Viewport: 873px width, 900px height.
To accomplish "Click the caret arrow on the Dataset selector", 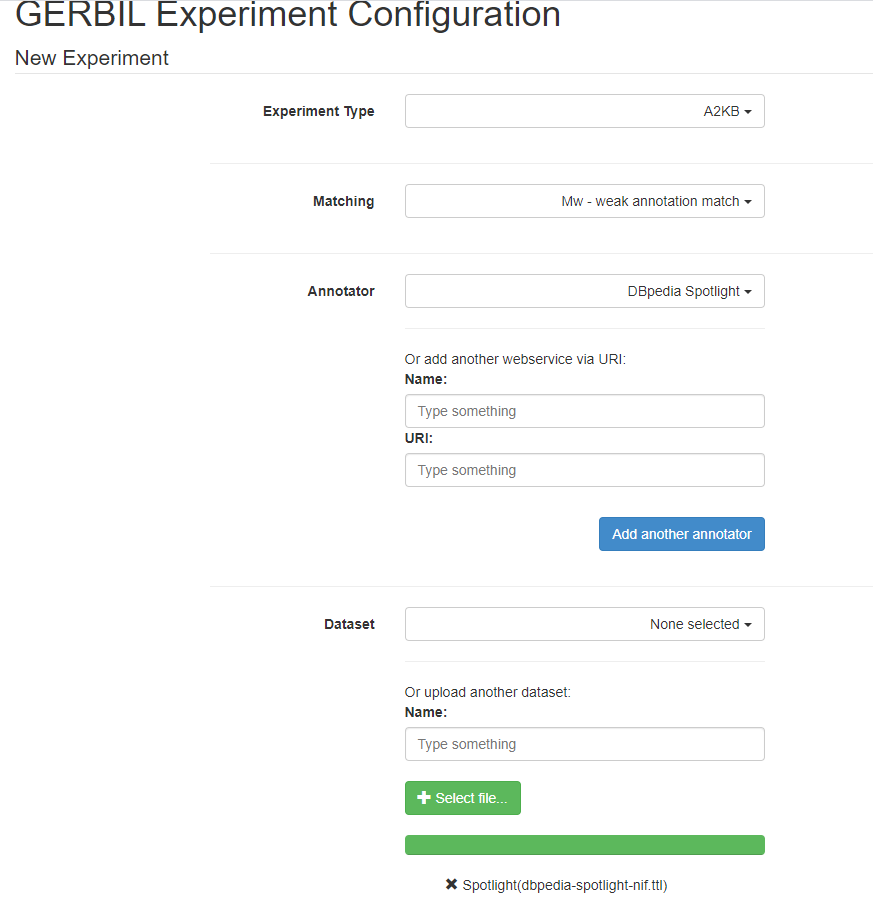I will (x=747, y=624).
